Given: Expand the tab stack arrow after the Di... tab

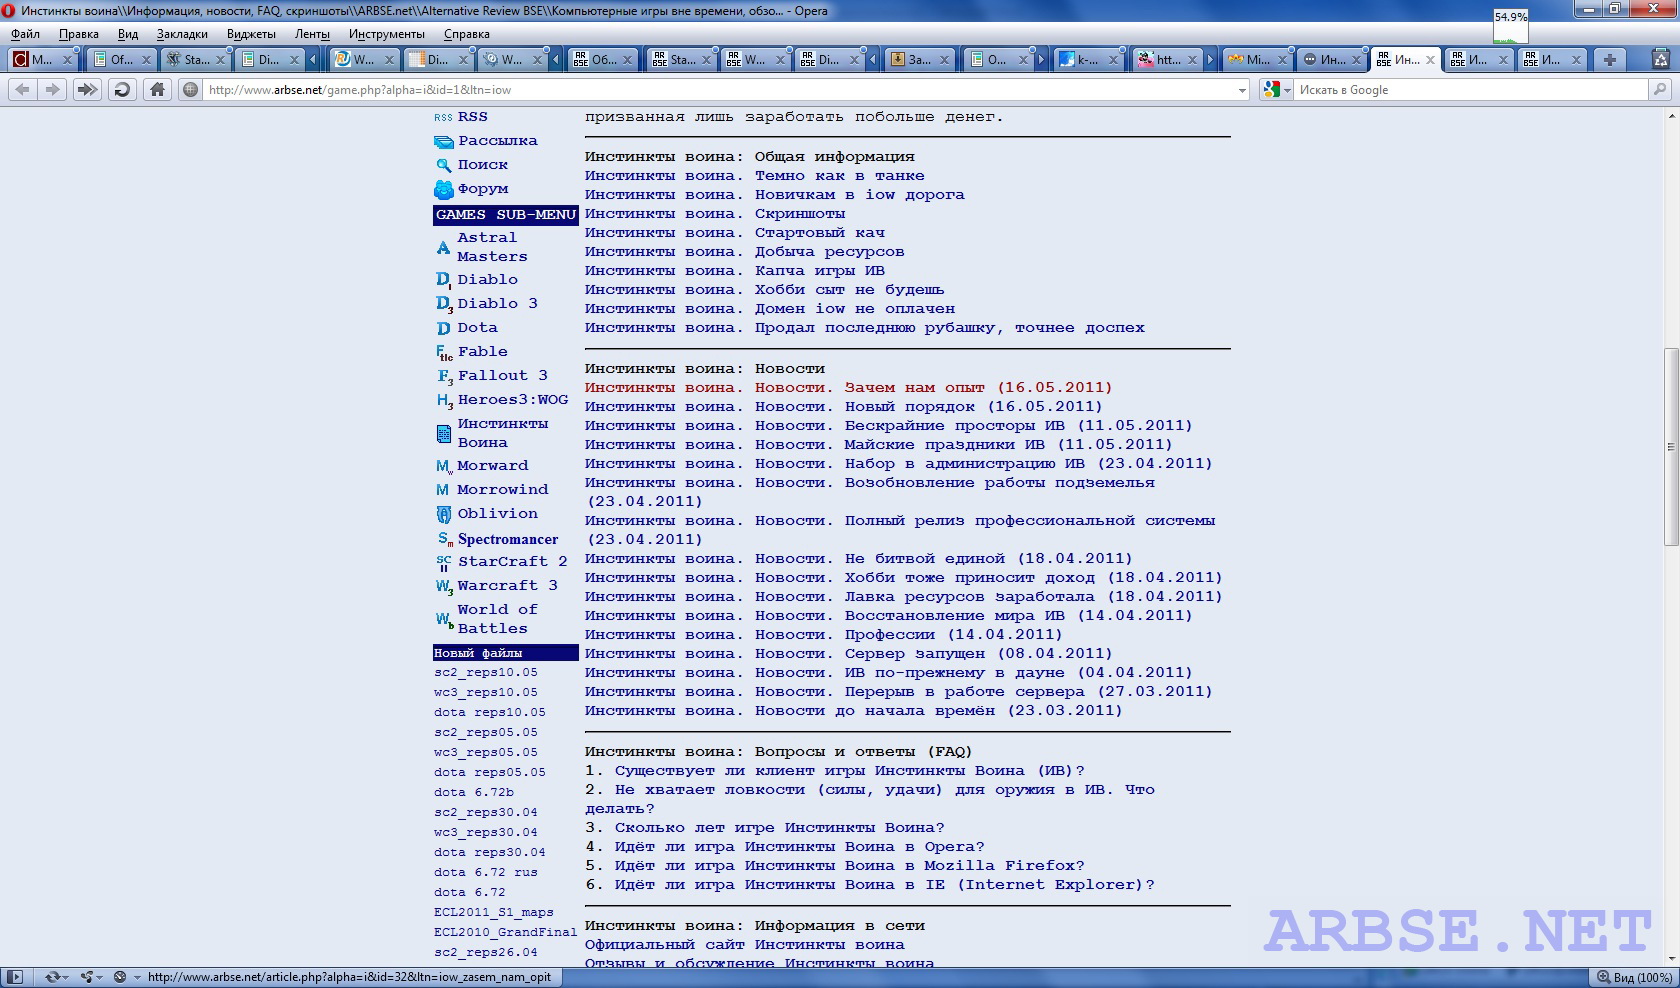Looking at the screenshot, I should (x=312, y=59).
